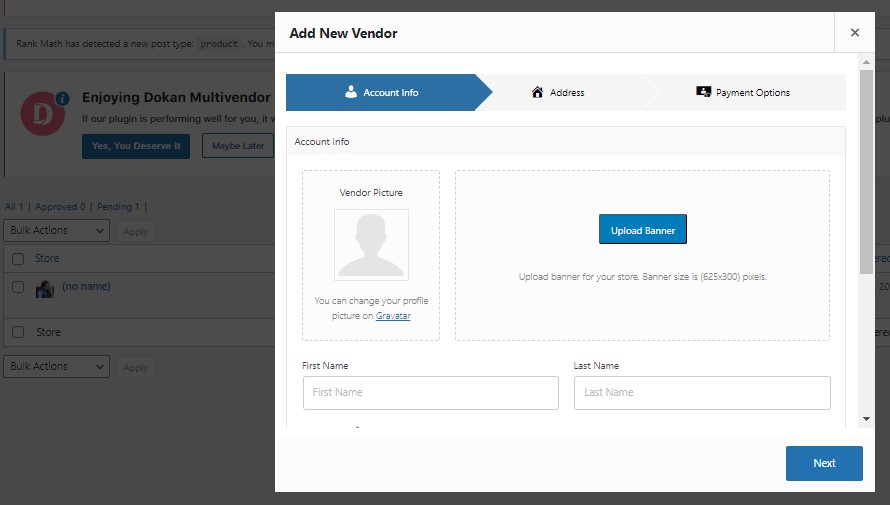Open the (no name) vendor link
This screenshot has width=890, height=505.
click(x=86, y=287)
